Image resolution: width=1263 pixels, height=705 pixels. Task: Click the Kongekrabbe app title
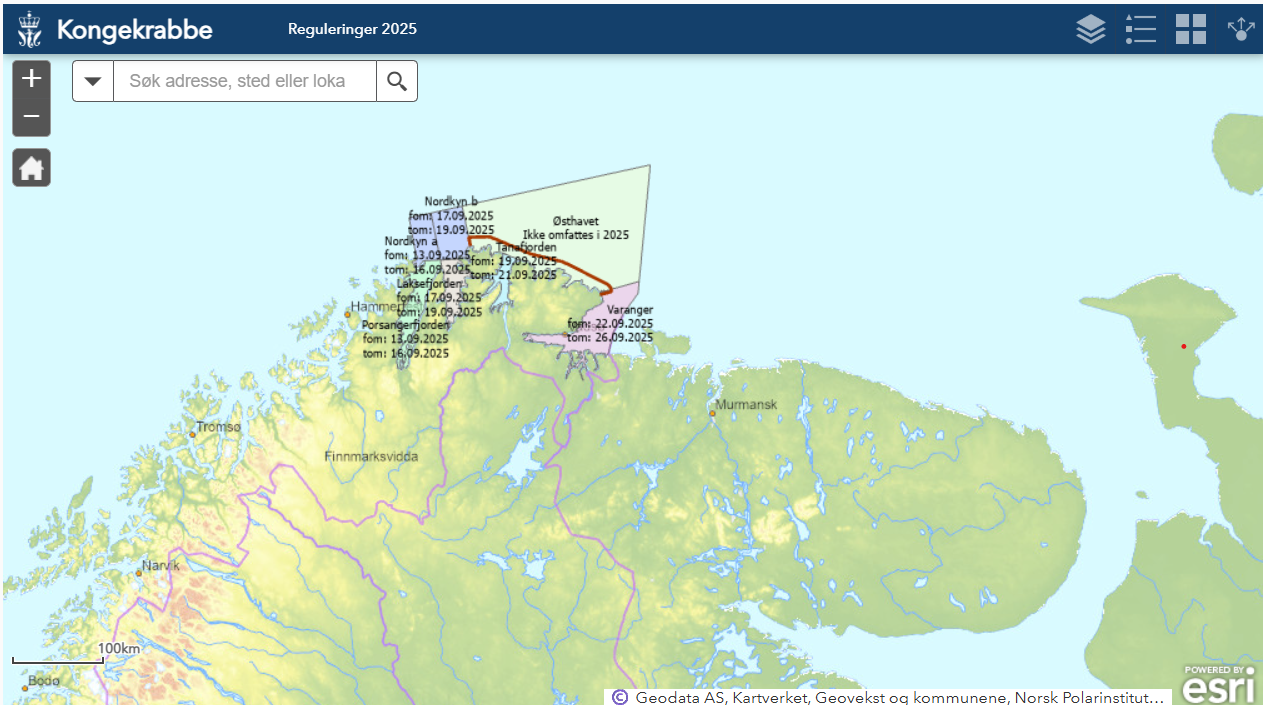click(x=134, y=29)
